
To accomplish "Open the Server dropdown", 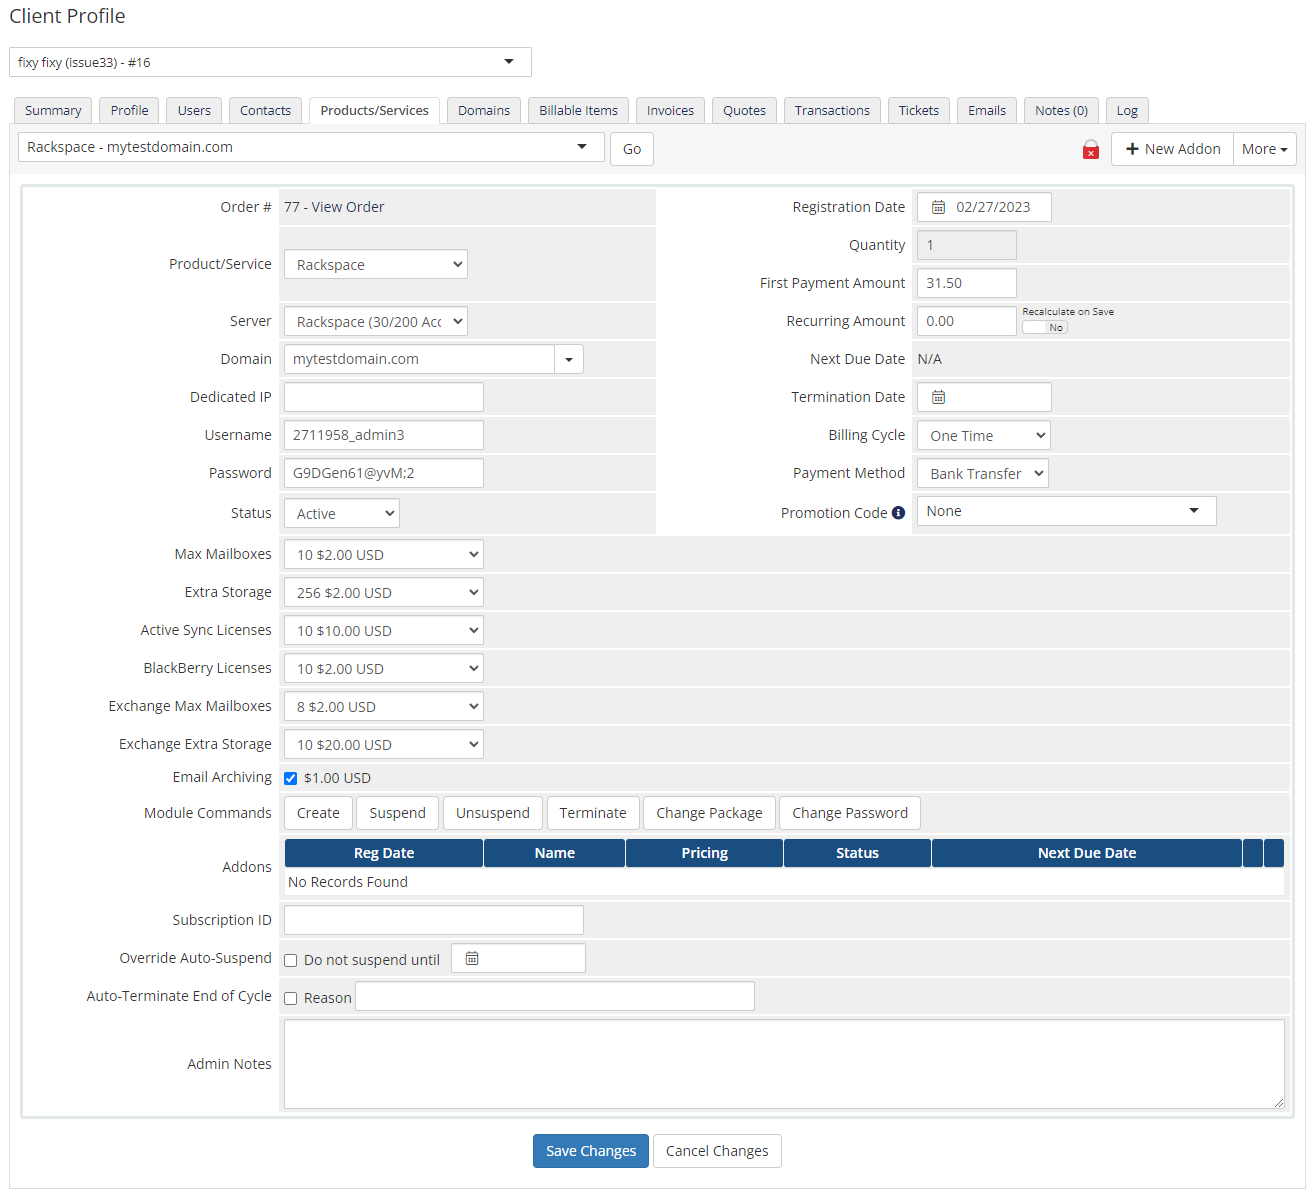I will click(376, 321).
